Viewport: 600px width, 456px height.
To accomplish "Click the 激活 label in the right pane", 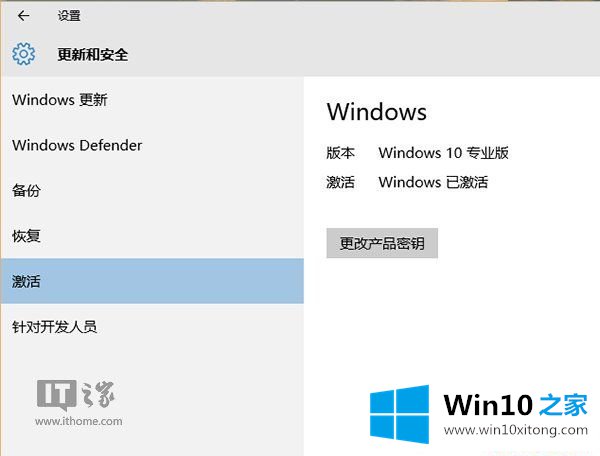I will [x=340, y=182].
